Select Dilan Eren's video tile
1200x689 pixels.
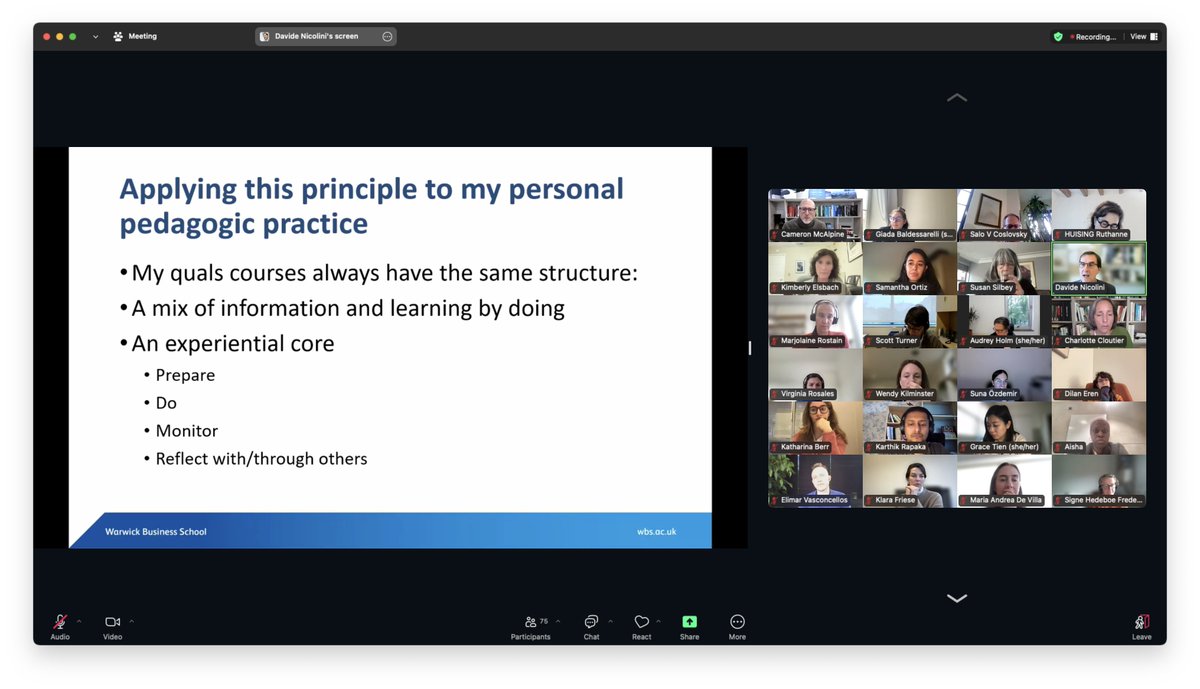click(x=1099, y=374)
